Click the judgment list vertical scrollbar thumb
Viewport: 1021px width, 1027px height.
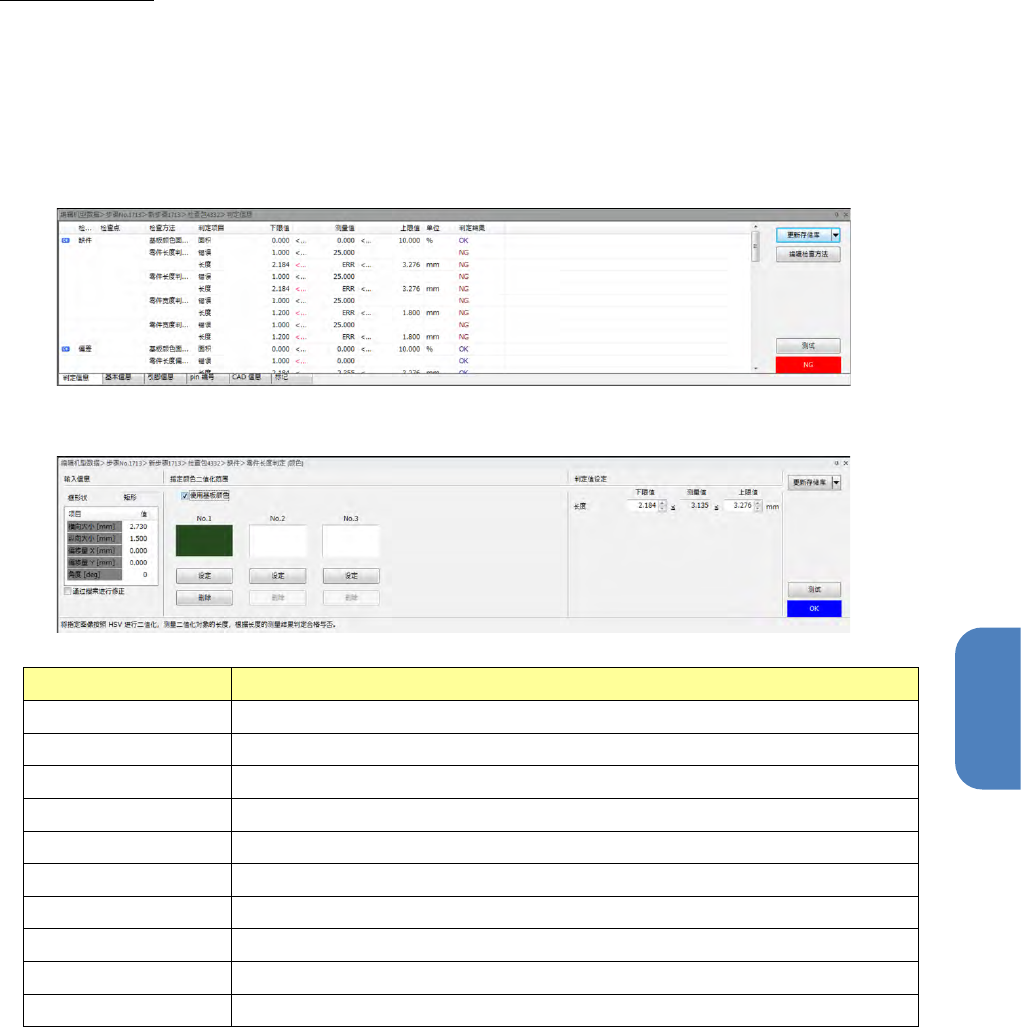(x=755, y=246)
